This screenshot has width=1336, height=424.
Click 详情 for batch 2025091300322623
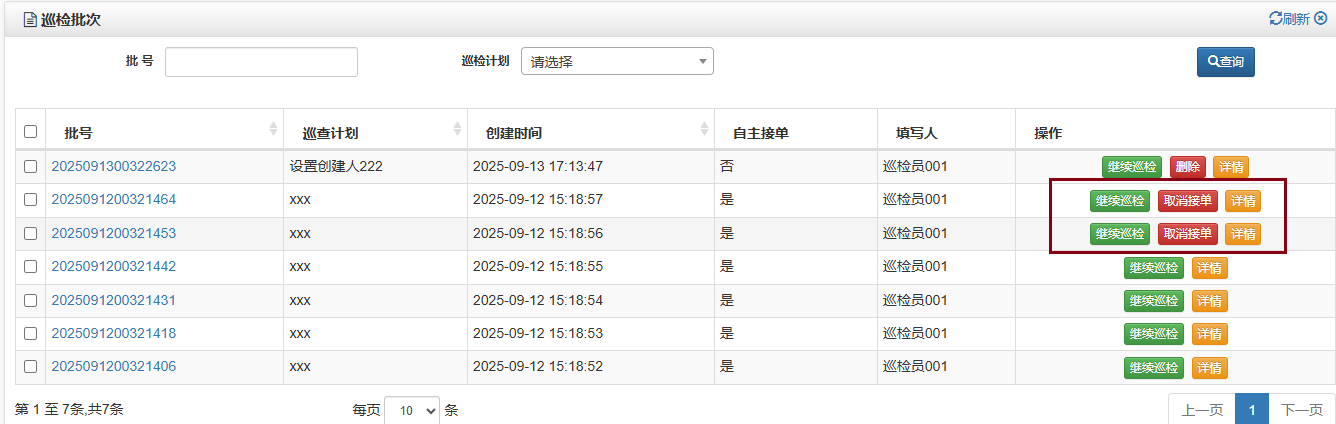[x=1231, y=167]
